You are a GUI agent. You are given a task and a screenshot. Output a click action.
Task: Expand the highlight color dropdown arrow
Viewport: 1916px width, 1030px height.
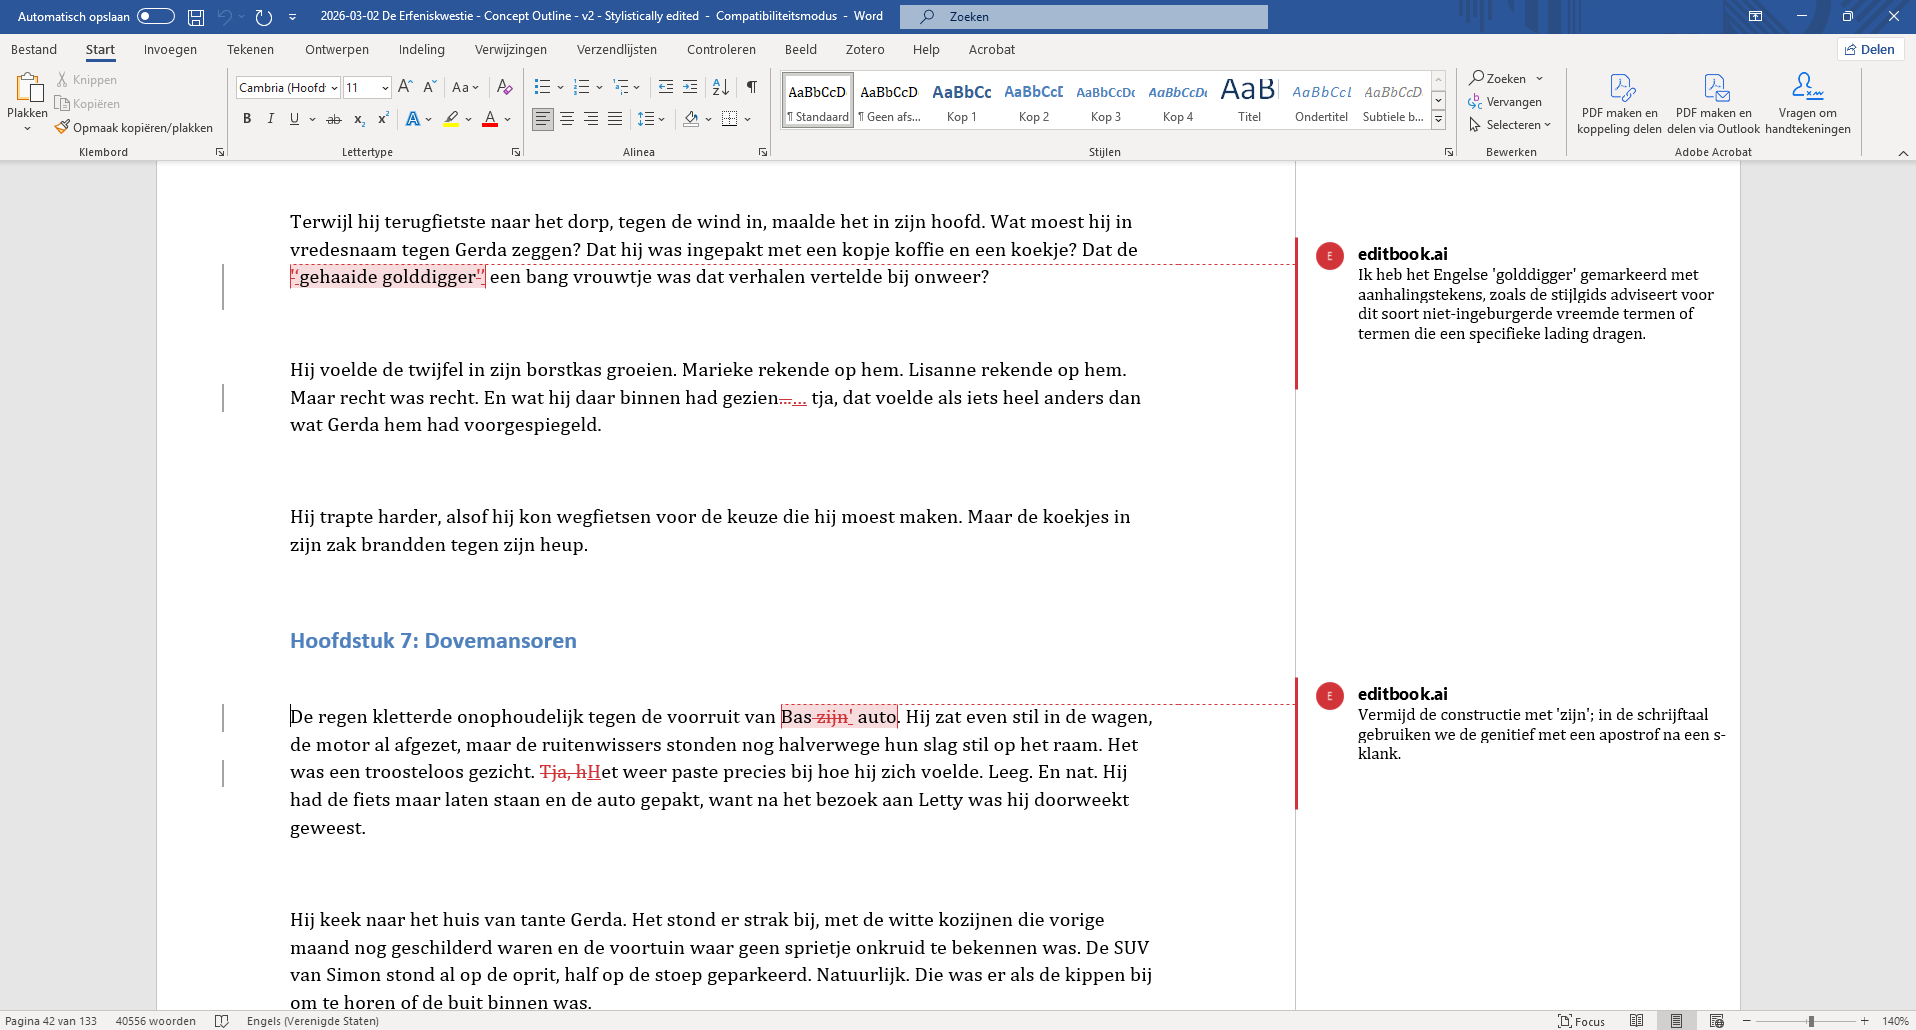coord(468,119)
